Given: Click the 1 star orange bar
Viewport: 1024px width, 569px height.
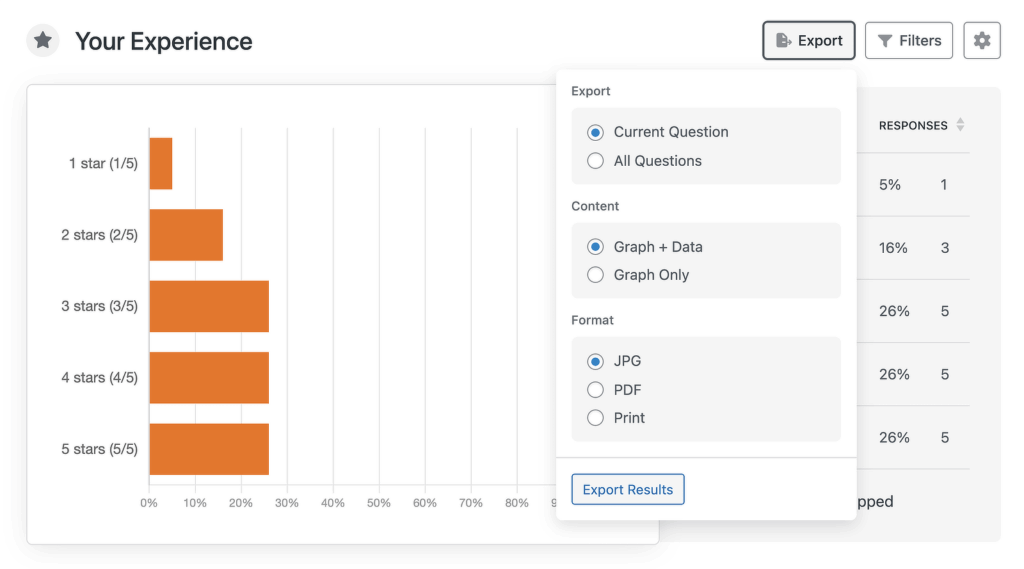Looking at the screenshot, I should (161, 163).
